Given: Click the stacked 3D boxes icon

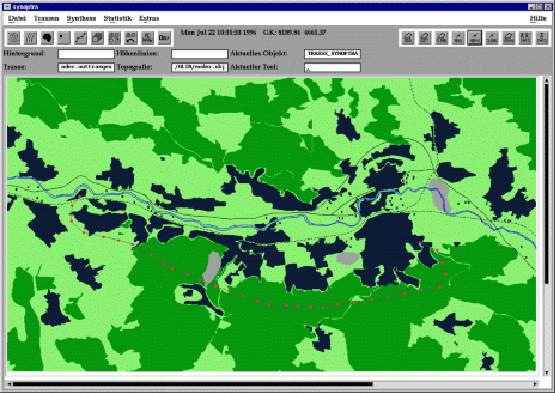Looking at the screenshot, I should [97, 38].
